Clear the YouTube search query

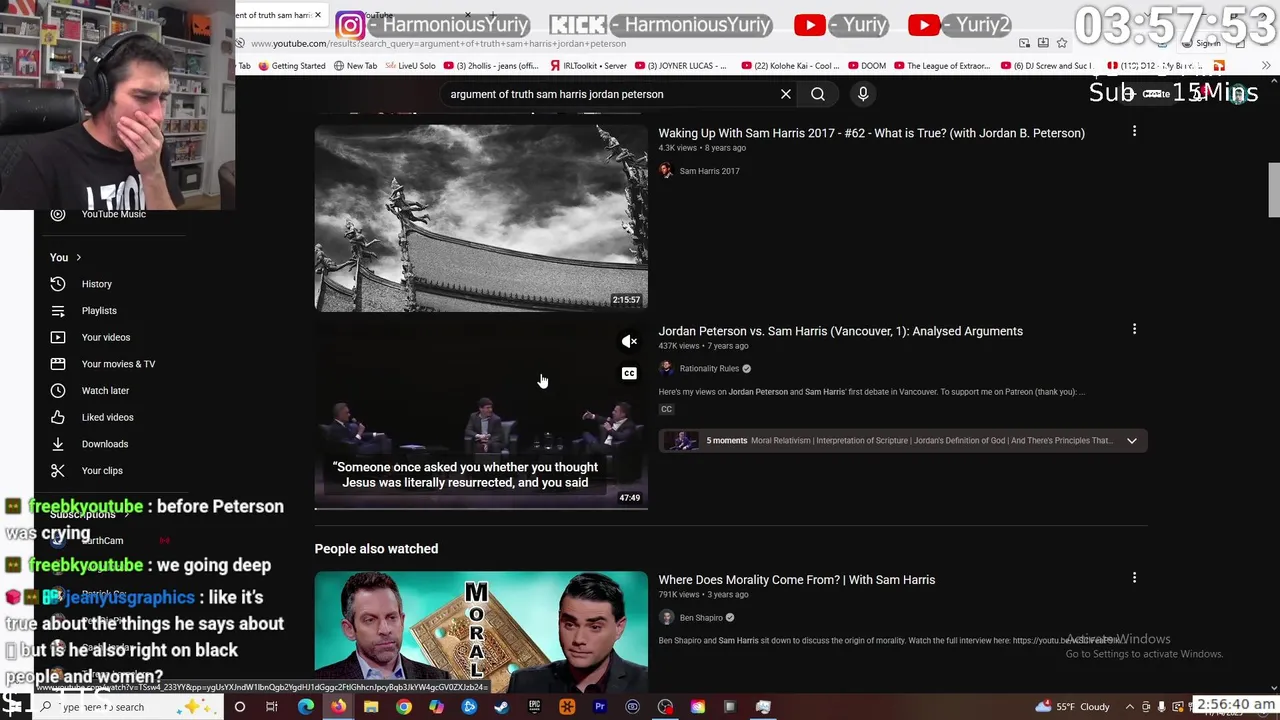tap(786, 94)
